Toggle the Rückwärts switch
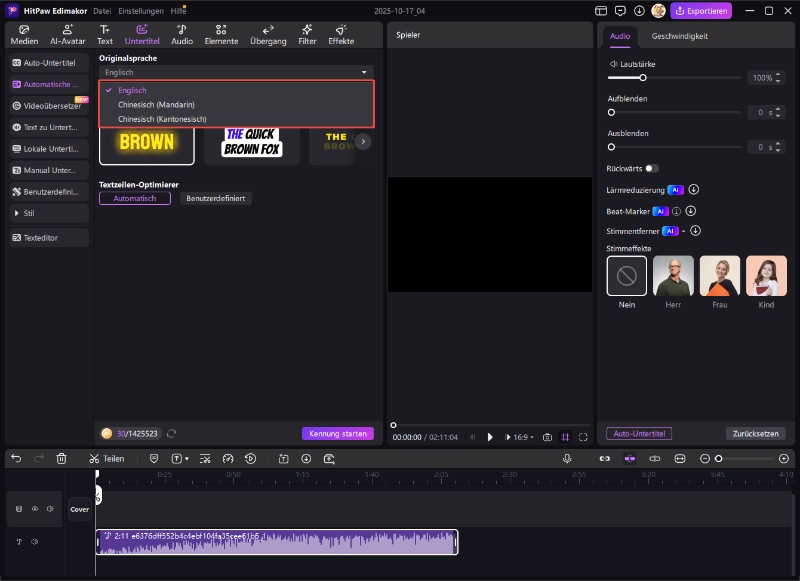This screenshot has width=800, height=581. [652, 168]
